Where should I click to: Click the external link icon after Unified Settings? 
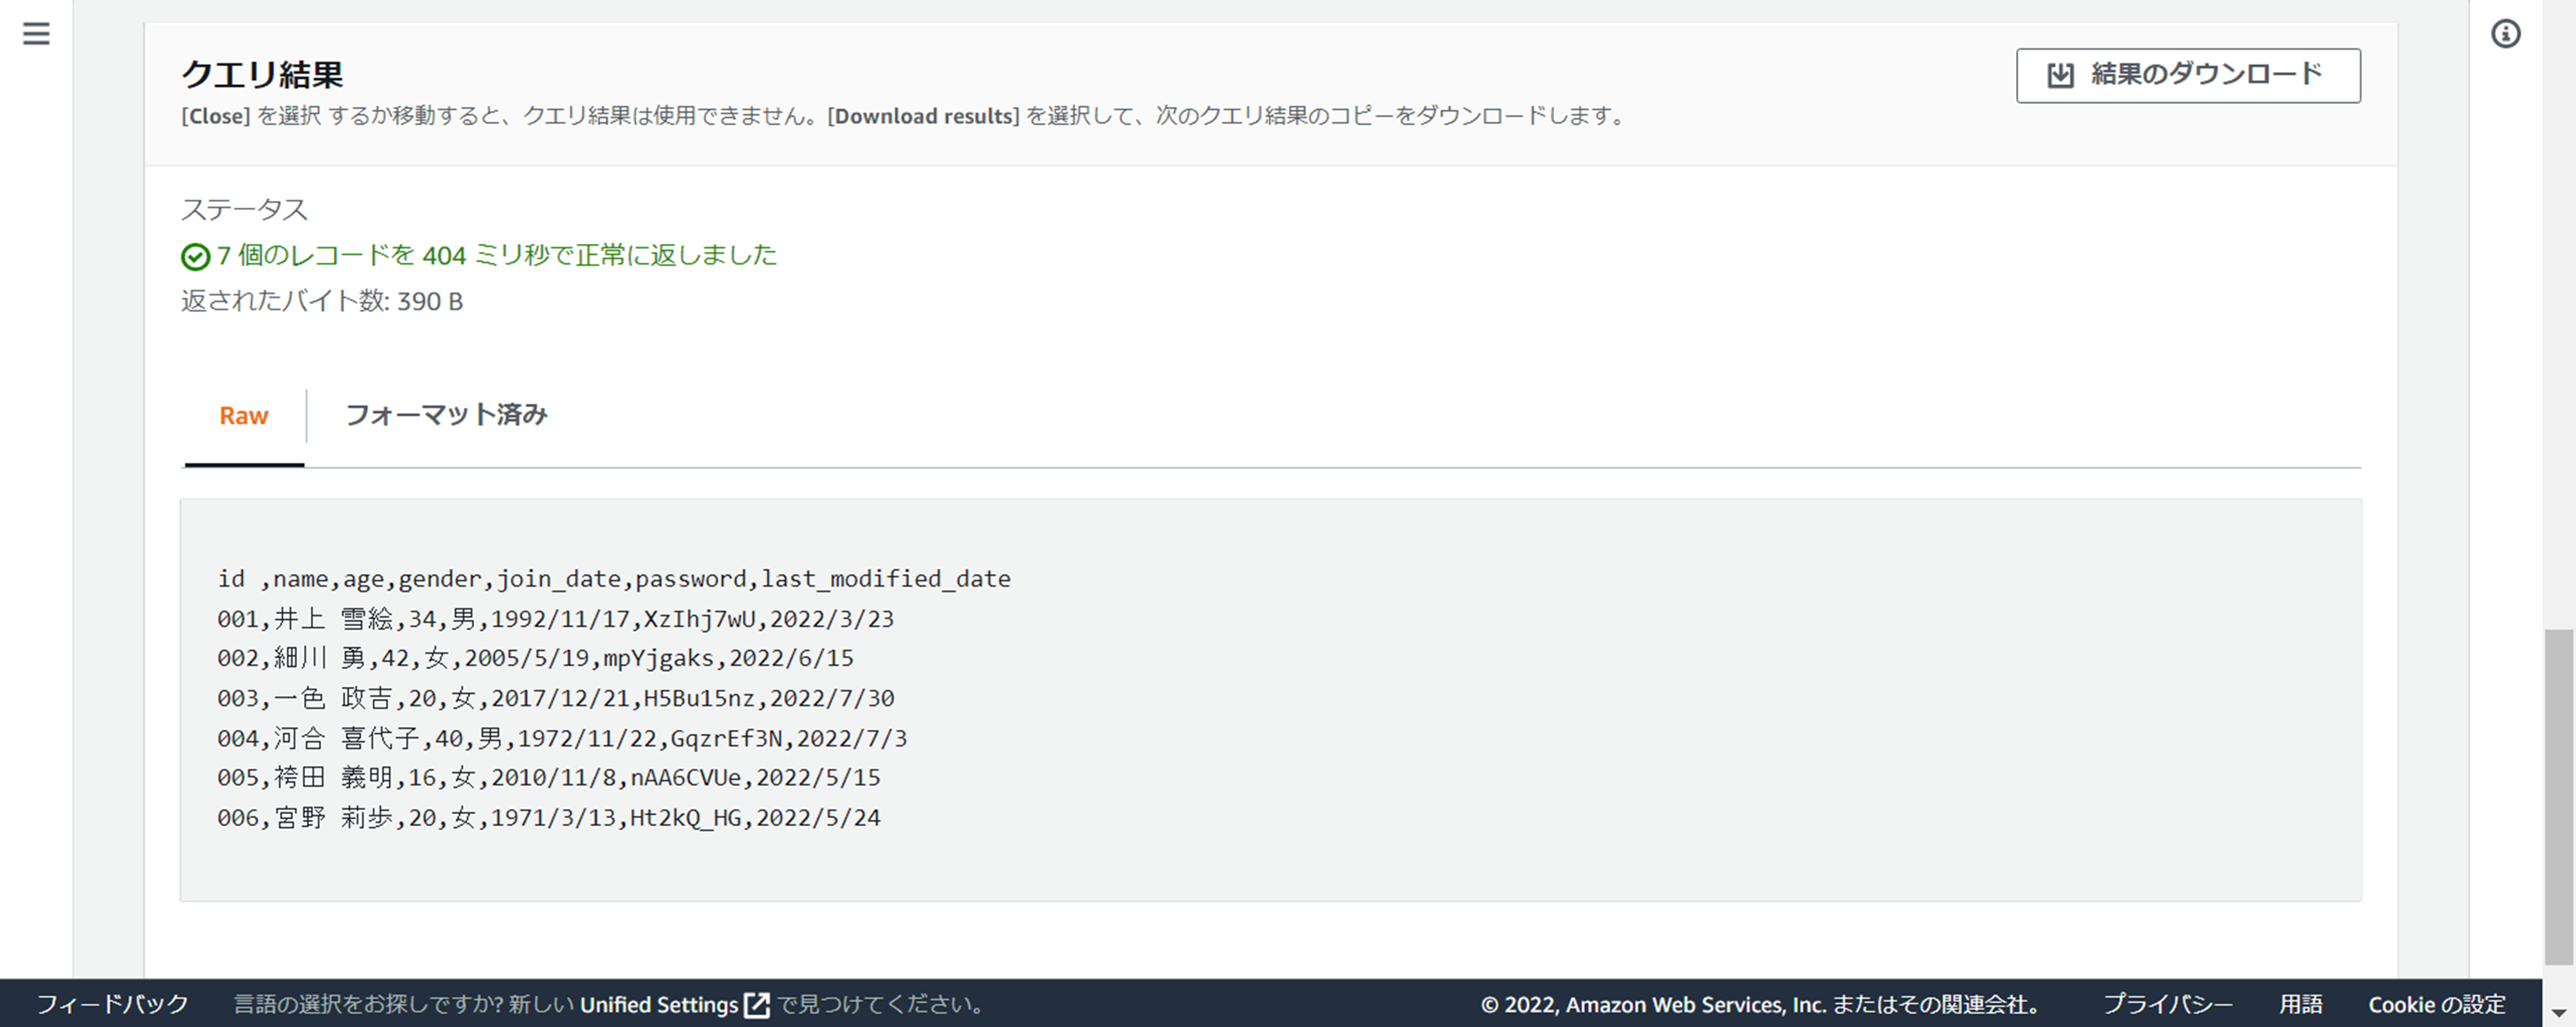[758, 1005]
